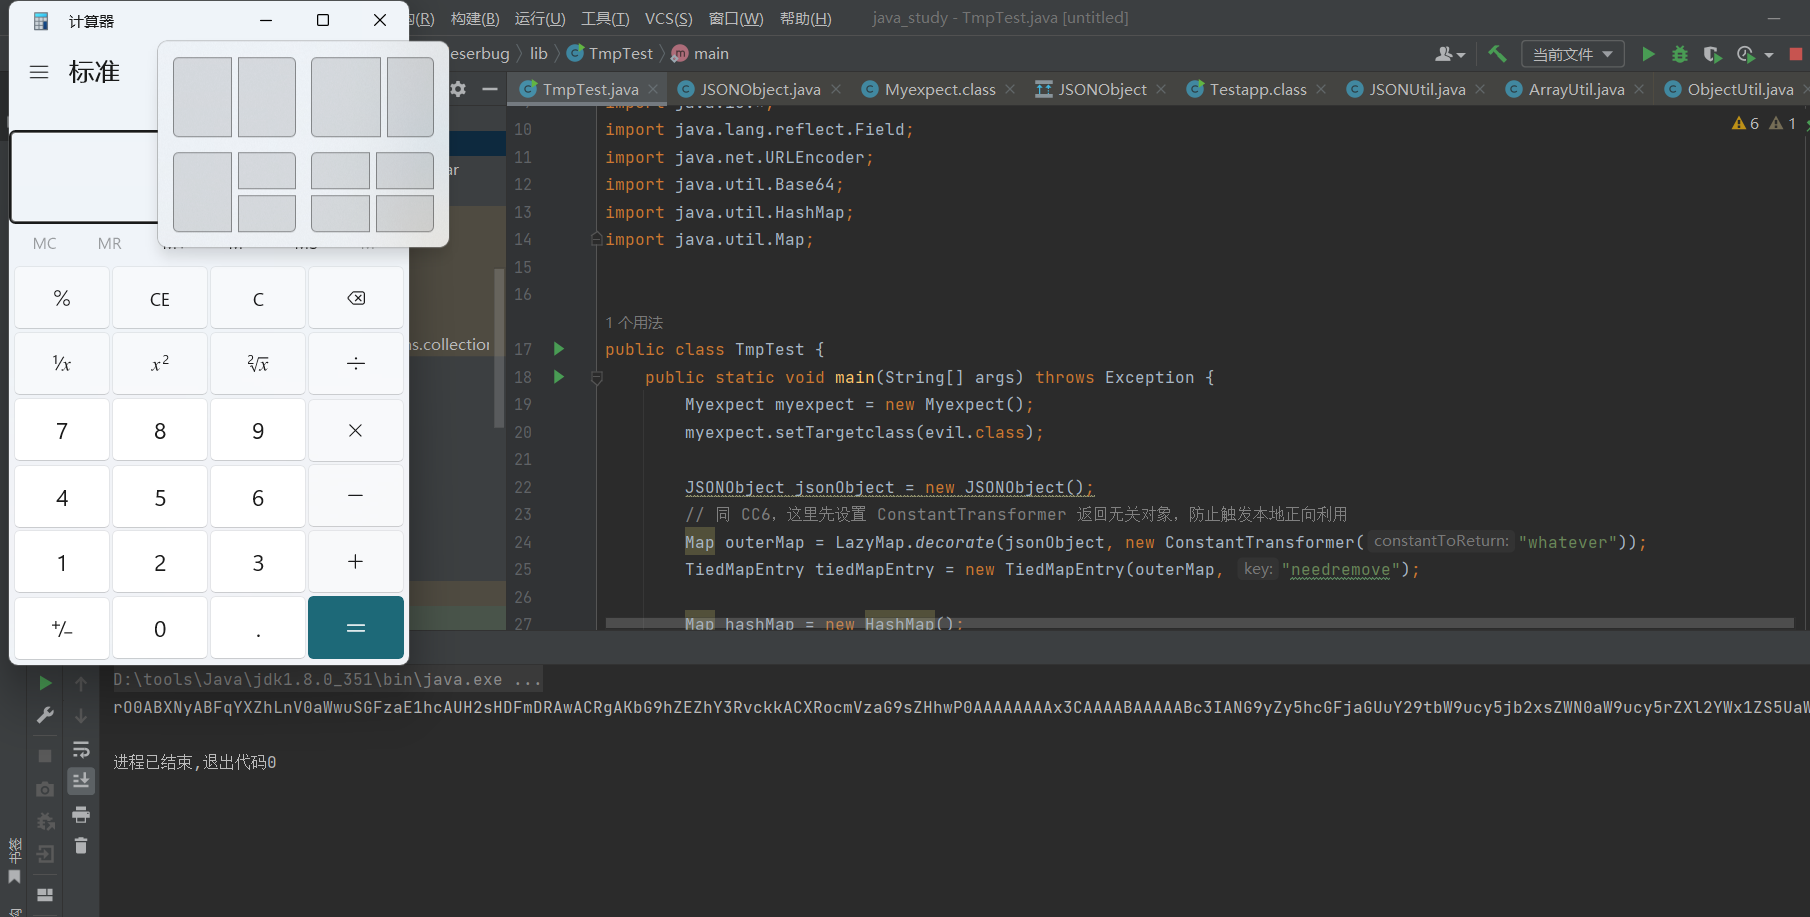Viewport: 1810px width, 917px height.
Task: Click the calculator plus/minus sign key
Action: [x=62, y=628]
